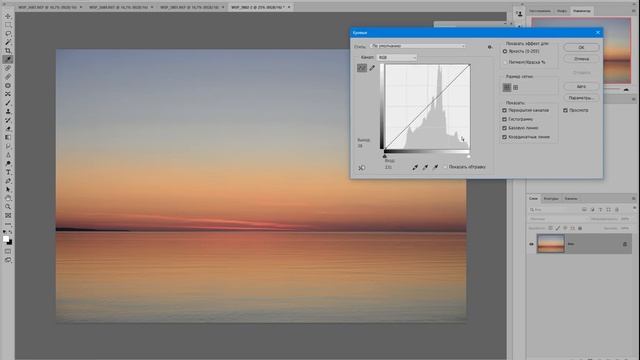The width and height of the screenshot is (640, 360).
Task: Open the Preset dropdown in Curves
Action: pos(418,46)
